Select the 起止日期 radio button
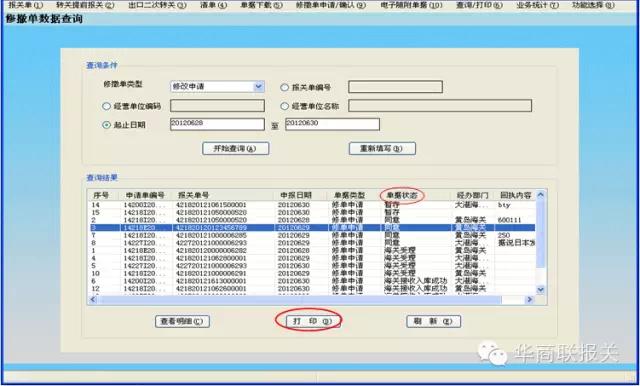640x386 pixels. 106,125
